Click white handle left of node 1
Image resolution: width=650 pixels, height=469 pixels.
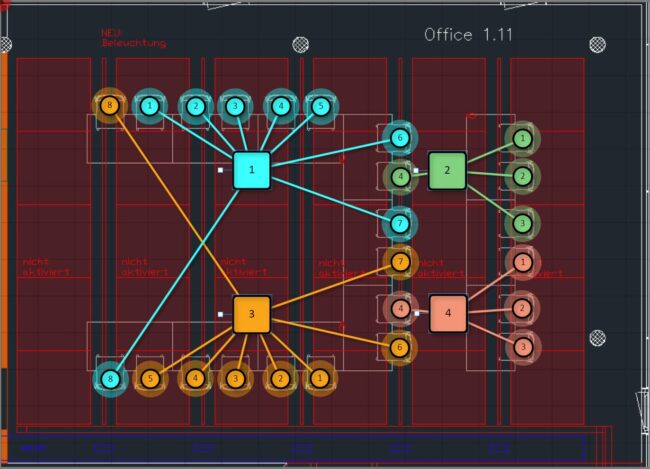tap(221, 170)
